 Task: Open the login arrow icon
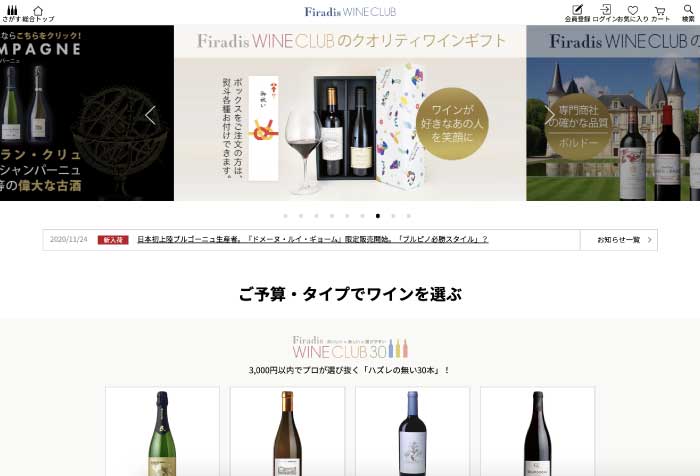click(x=605, y=9)
